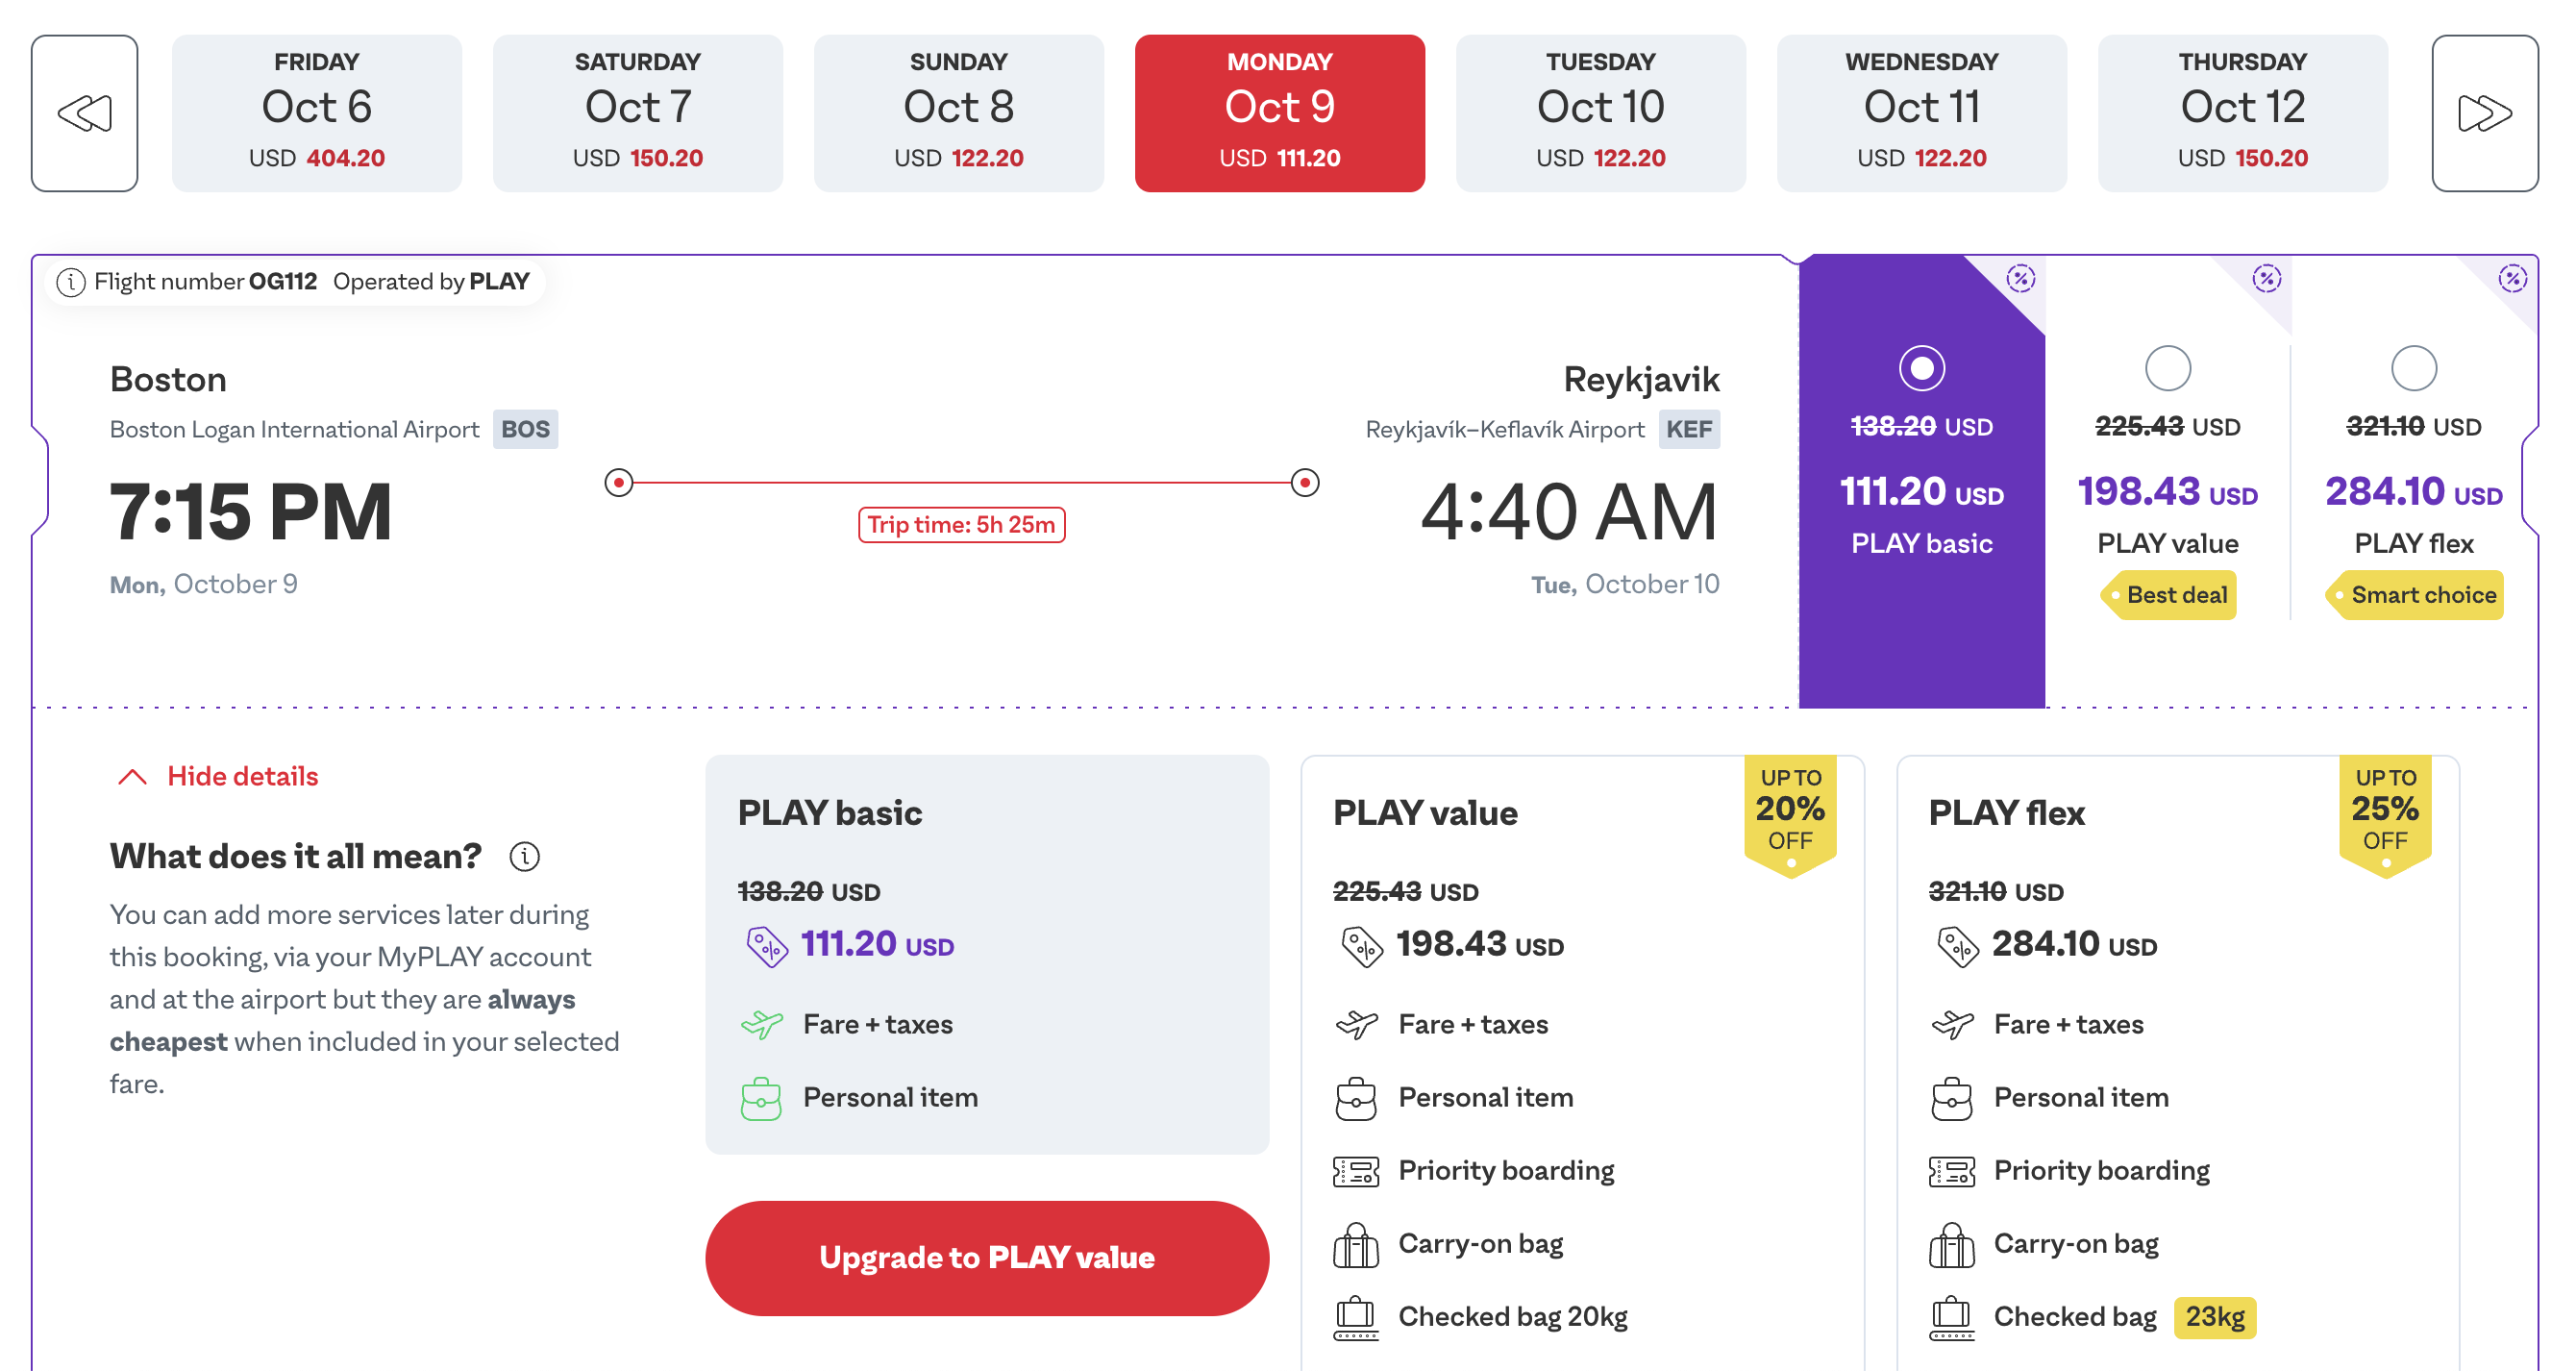Click Upgrade to PLAY value button

point(986,1257)
